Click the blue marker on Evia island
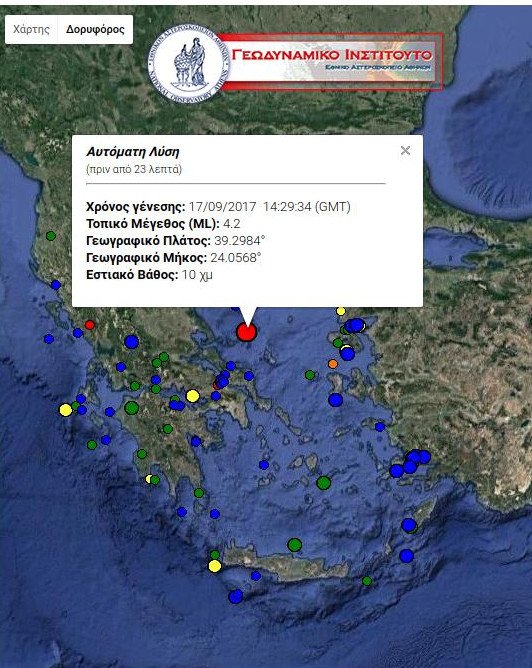Screen dimensions: 532x668 [x=249, y=376]
